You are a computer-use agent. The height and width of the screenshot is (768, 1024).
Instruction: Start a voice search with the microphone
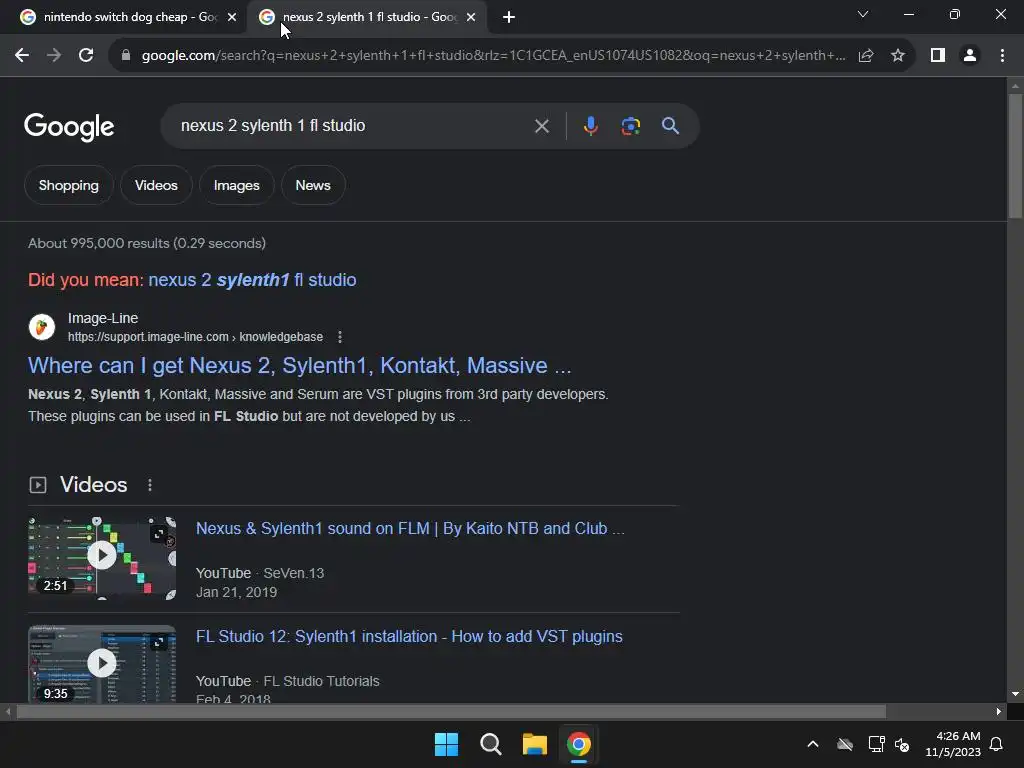pyautogui.click(x=590, y=126)
